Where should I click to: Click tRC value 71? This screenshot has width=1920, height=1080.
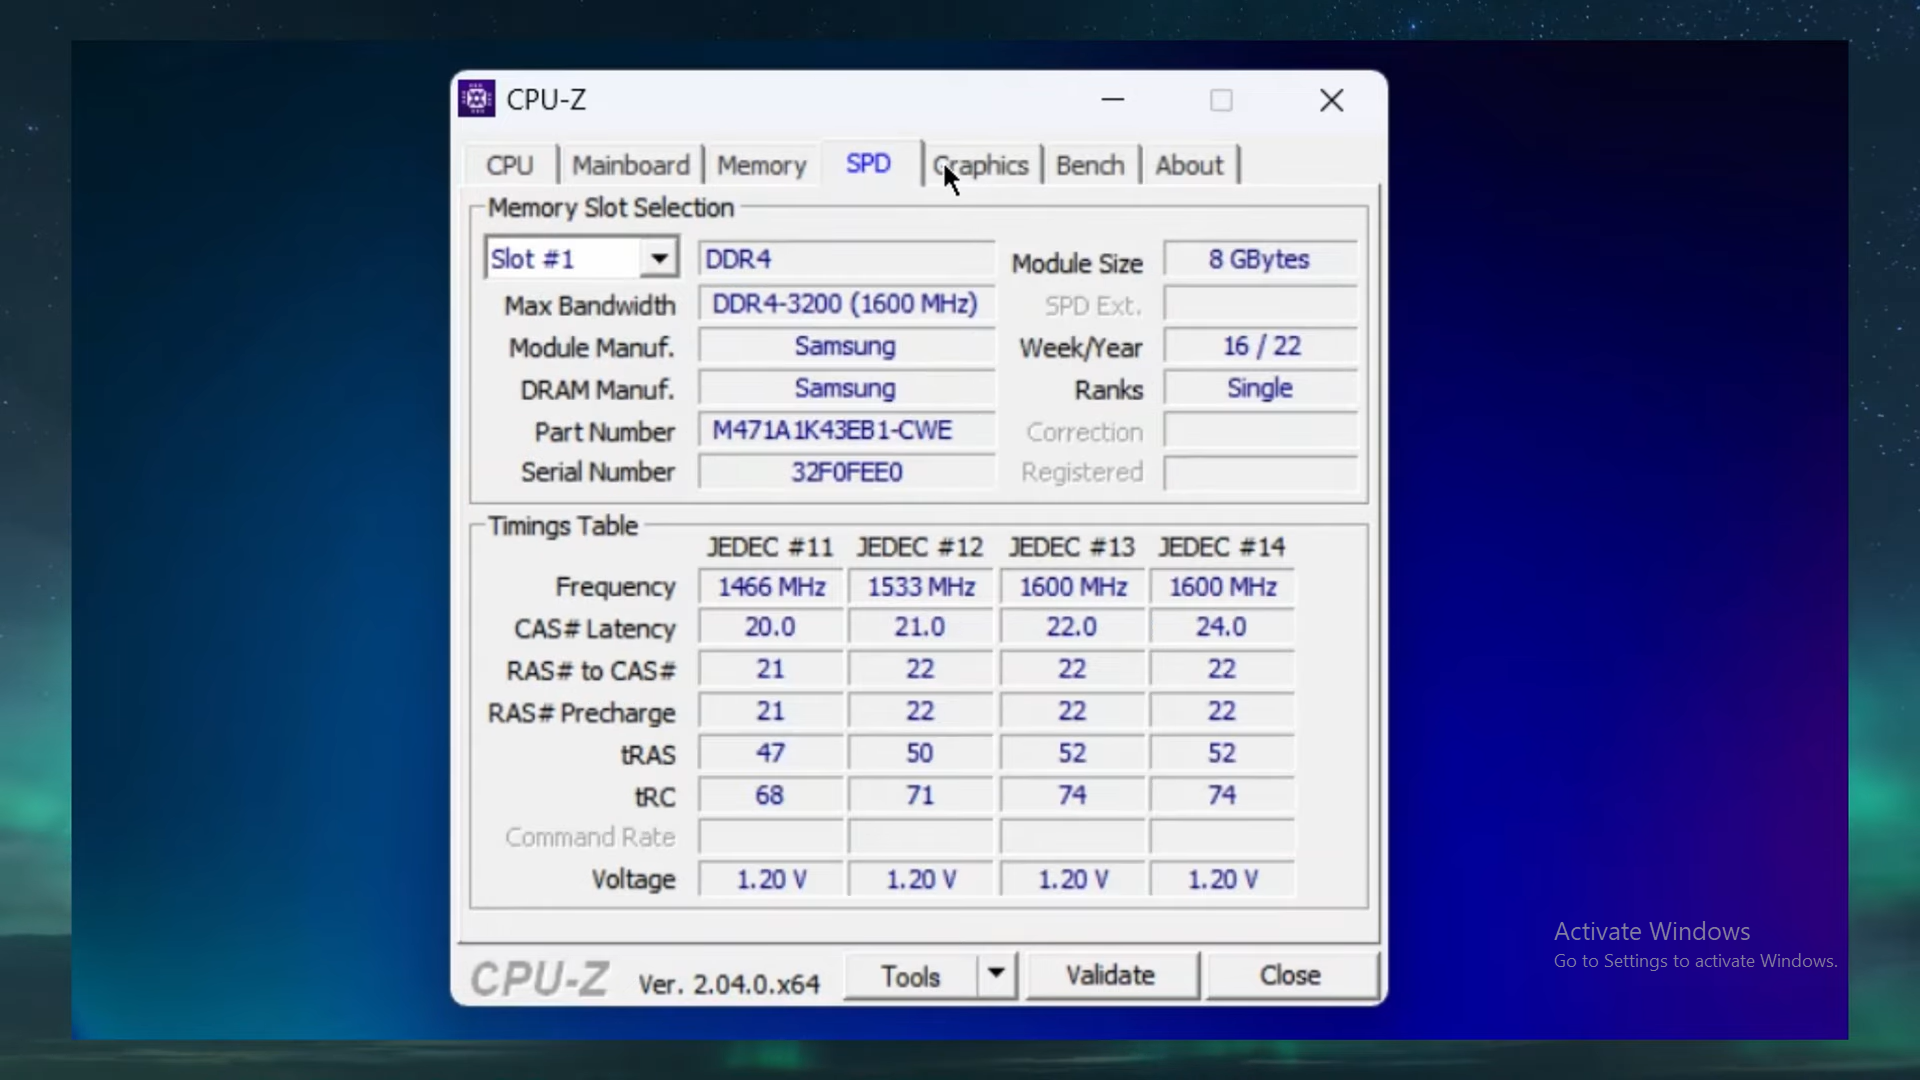[x=921, y=795]
